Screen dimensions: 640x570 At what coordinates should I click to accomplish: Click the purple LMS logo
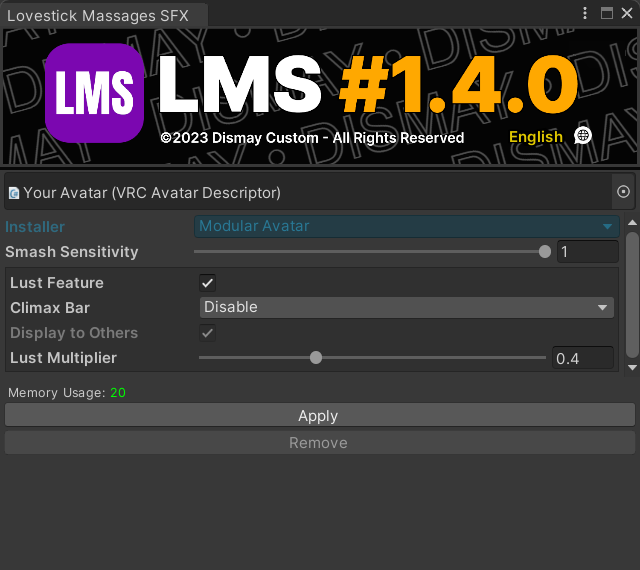pyautogui.click(x=94, y=93)
